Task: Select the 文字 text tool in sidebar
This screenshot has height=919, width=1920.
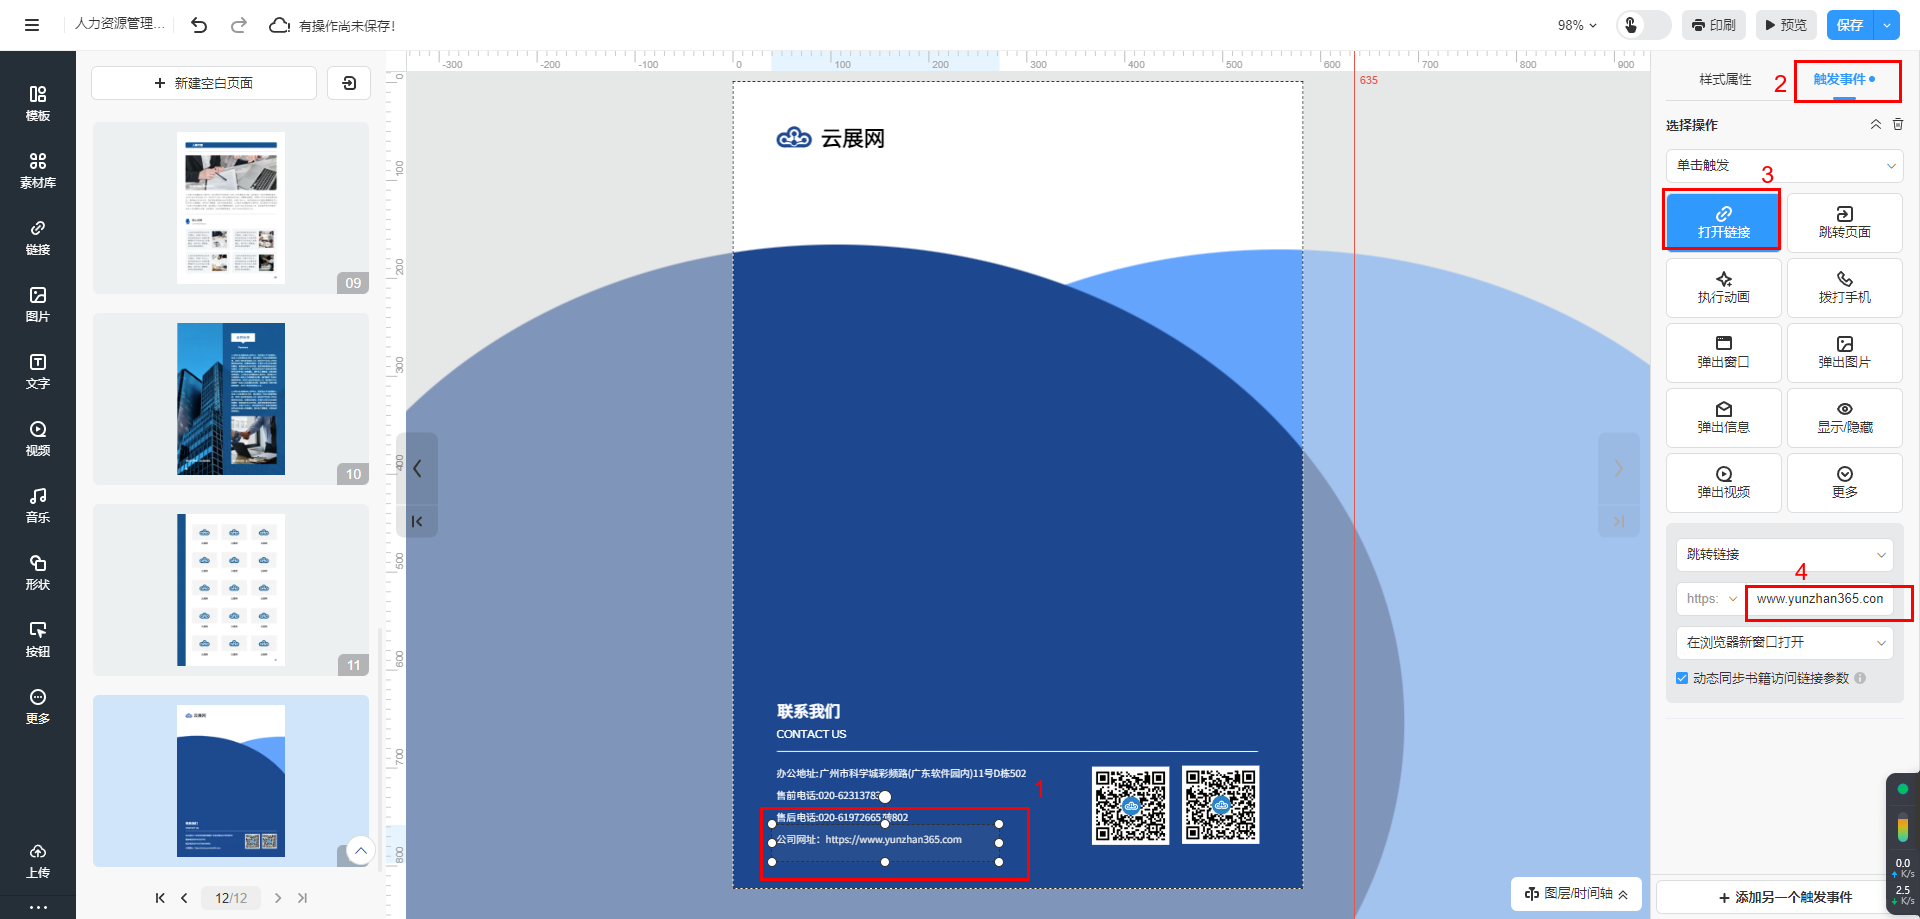Action: [38, 371]
